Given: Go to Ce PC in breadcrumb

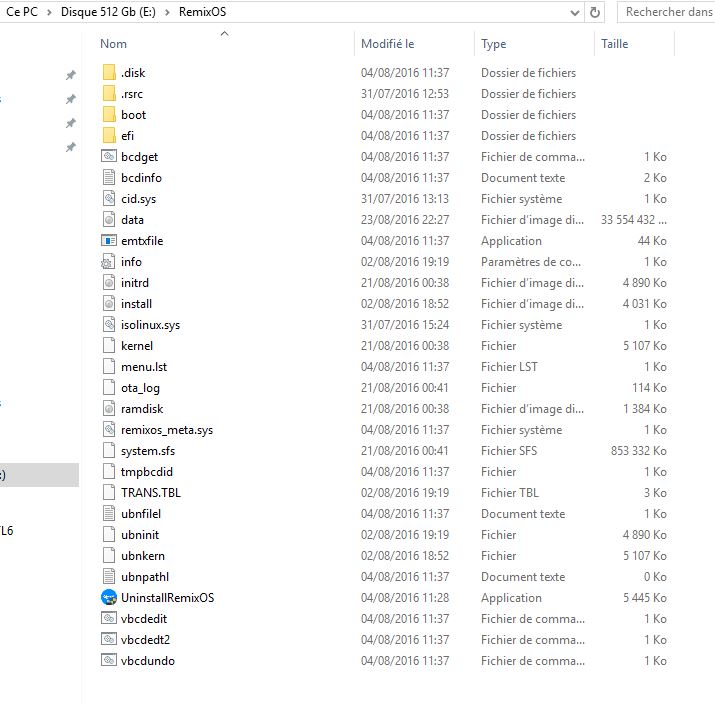Looking at the screenshot, I should (22, 12).
